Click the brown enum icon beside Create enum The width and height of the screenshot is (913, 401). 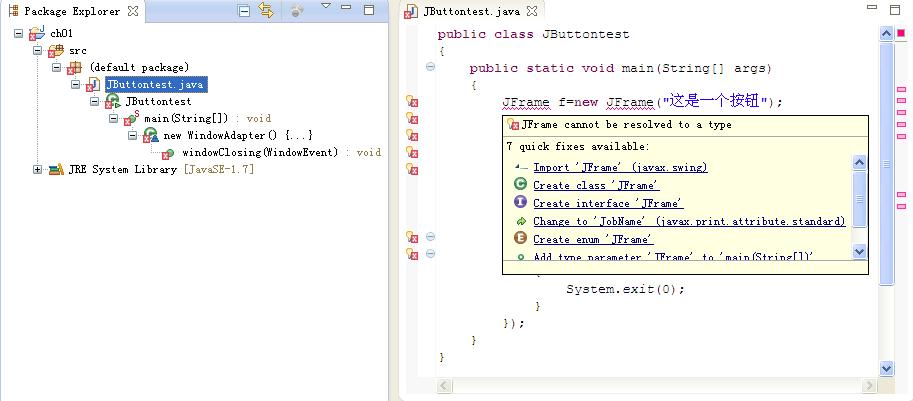[x=521, y=239]
